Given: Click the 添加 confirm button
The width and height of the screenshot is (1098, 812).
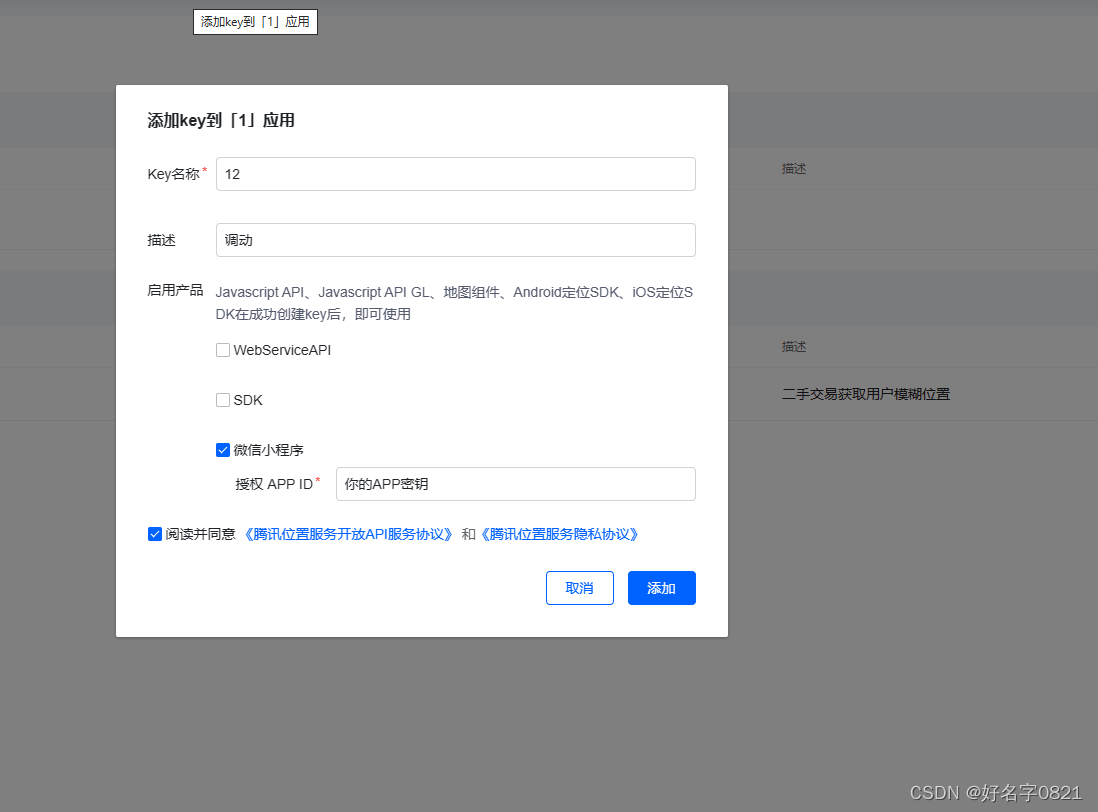Looking at the screenshot, I should tap(661, 588).
